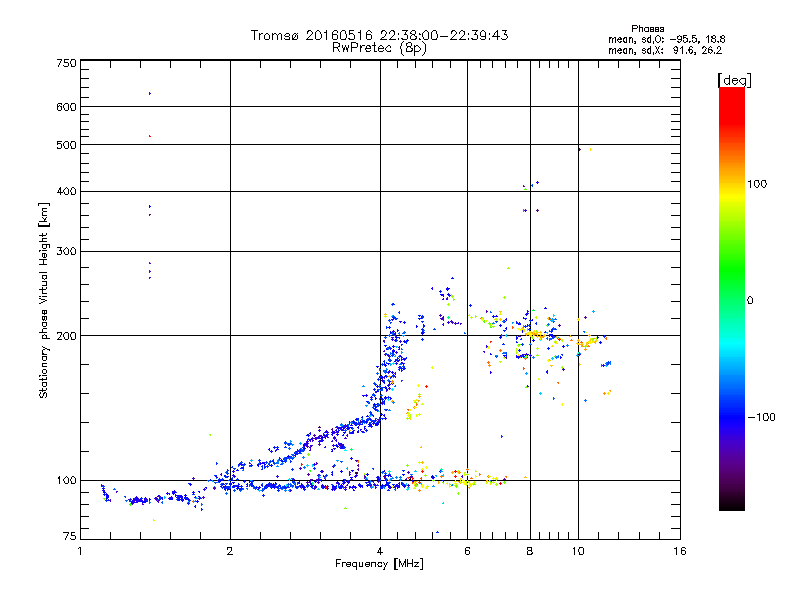Click the x-axis tick label '10'
Image resolution: width=800 pixels, height=600 pixels.
point(578,551)
